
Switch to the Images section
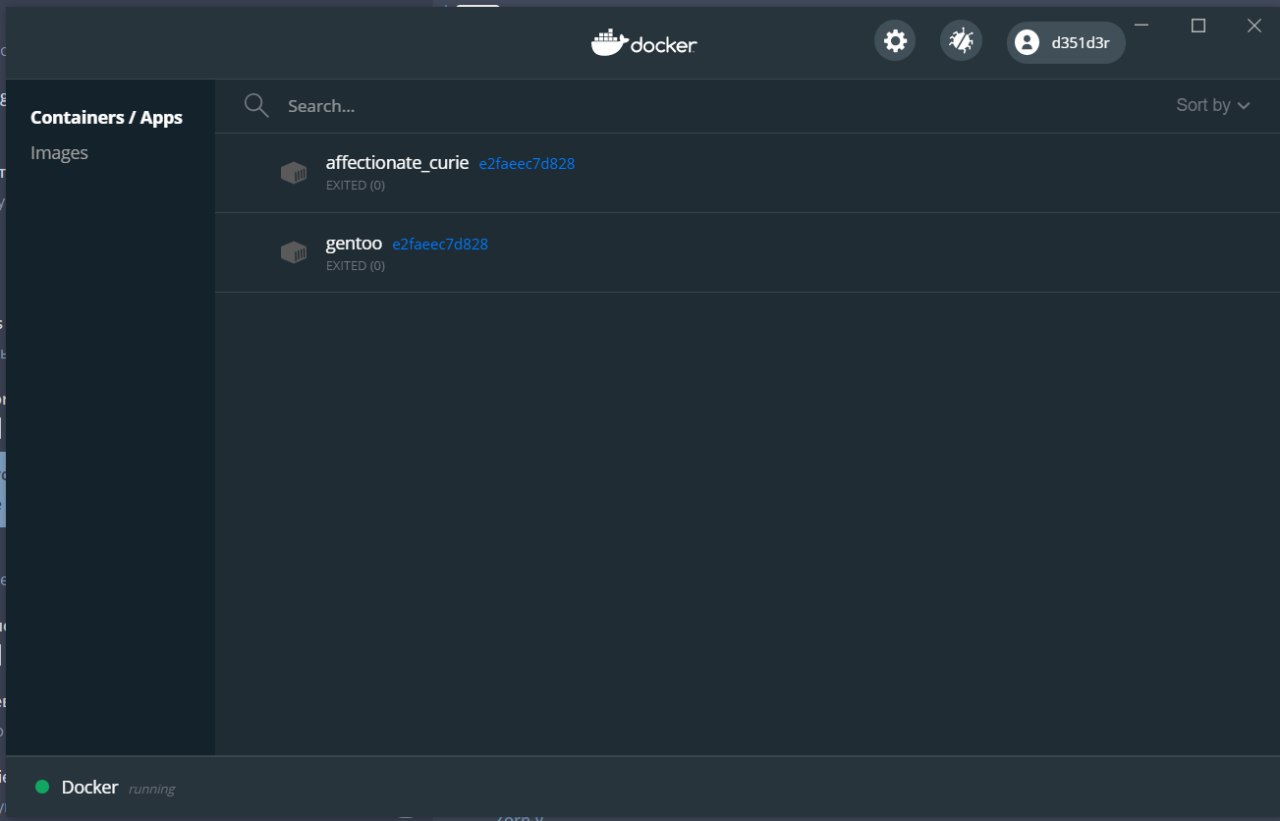[x=59, y=152]
